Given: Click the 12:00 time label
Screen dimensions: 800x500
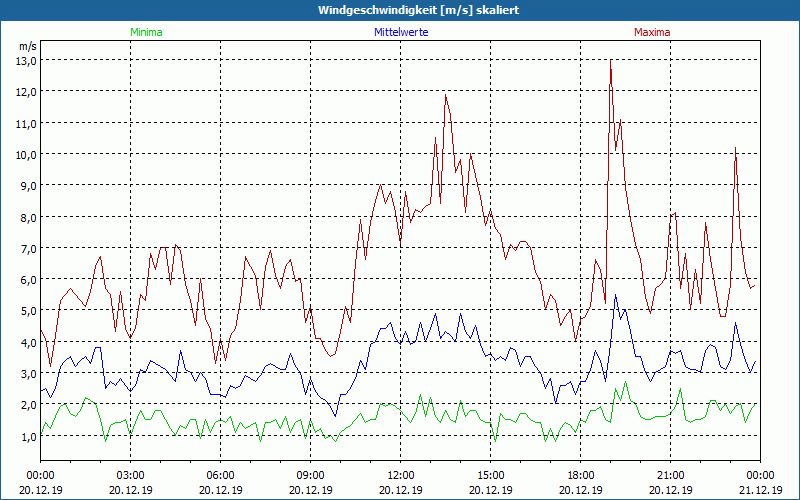Looking at the screenshot, I should pyautogui.click(x=401, y=474).
